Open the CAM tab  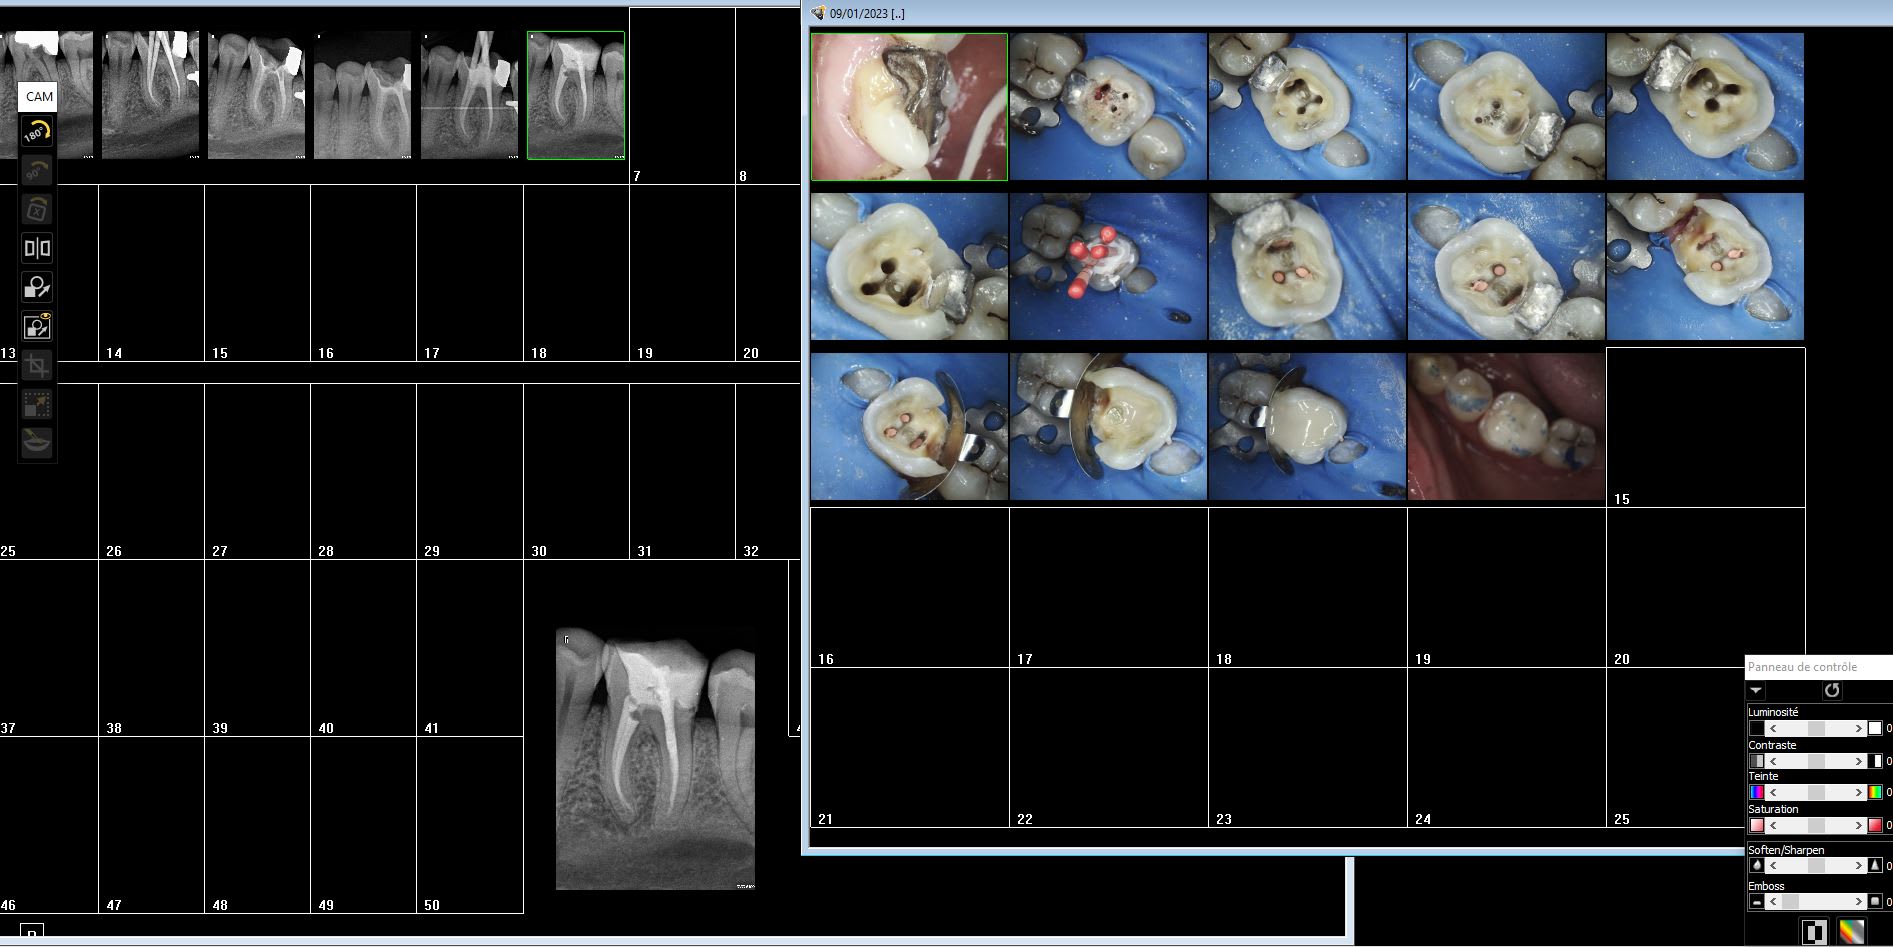click(x=39, y=96)
